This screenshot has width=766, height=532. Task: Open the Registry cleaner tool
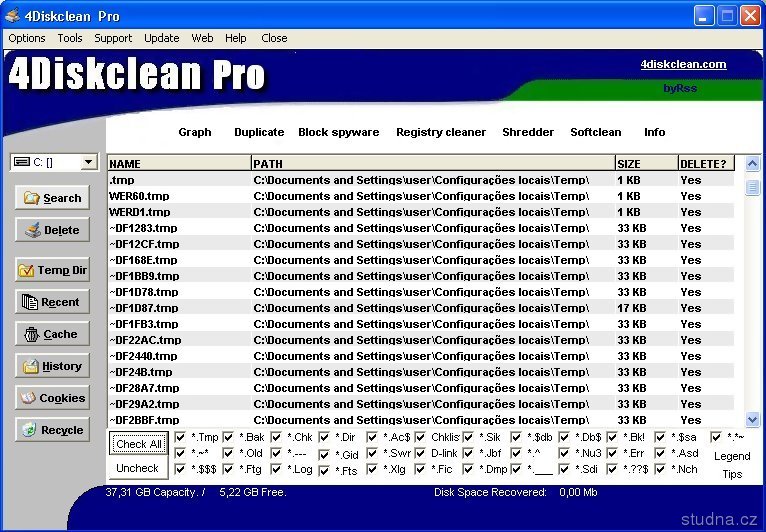[440, 132]
